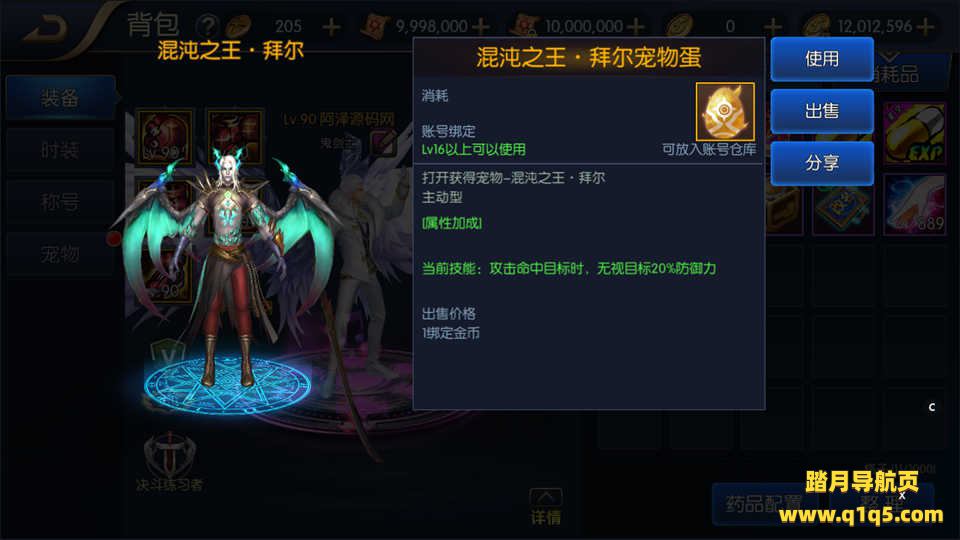The image size is (960, 540).
Task: Add more of the 9,998,000 currency
Action: (481, 27)
